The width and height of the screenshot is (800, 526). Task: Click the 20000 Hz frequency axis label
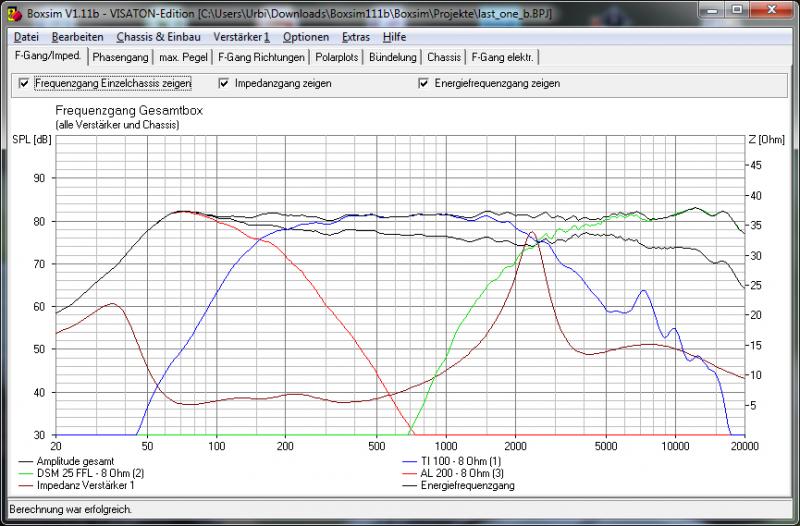tap(745, 446)
